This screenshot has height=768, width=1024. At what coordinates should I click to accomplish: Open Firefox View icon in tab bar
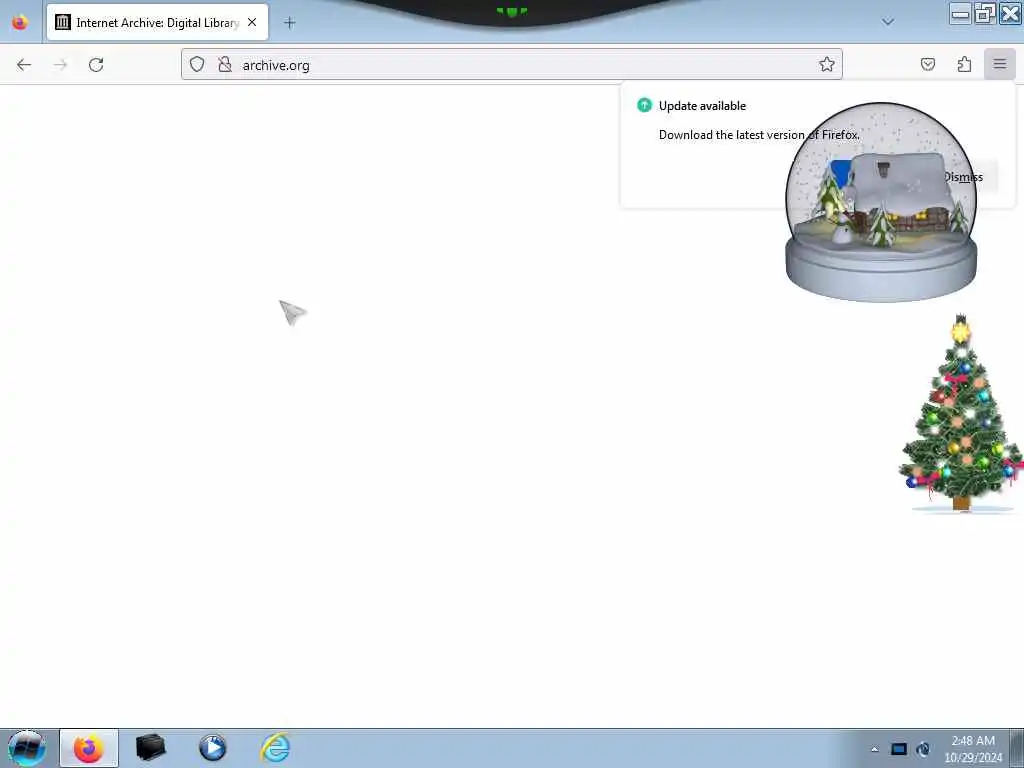click(20, 22)
